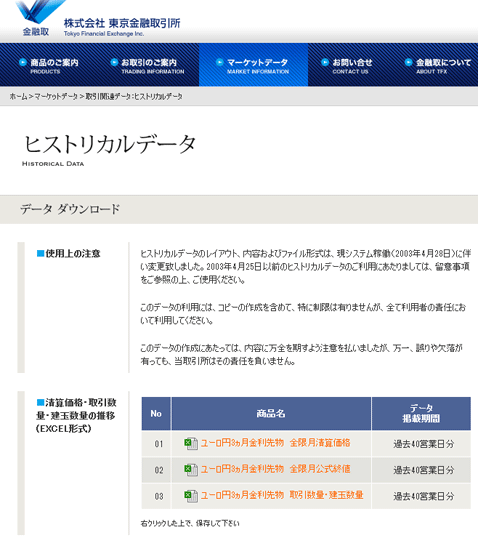Click the bullet icon beside 商品のご案内
The width and height of the screenshot is (478, 538).
tap(23, 62)
